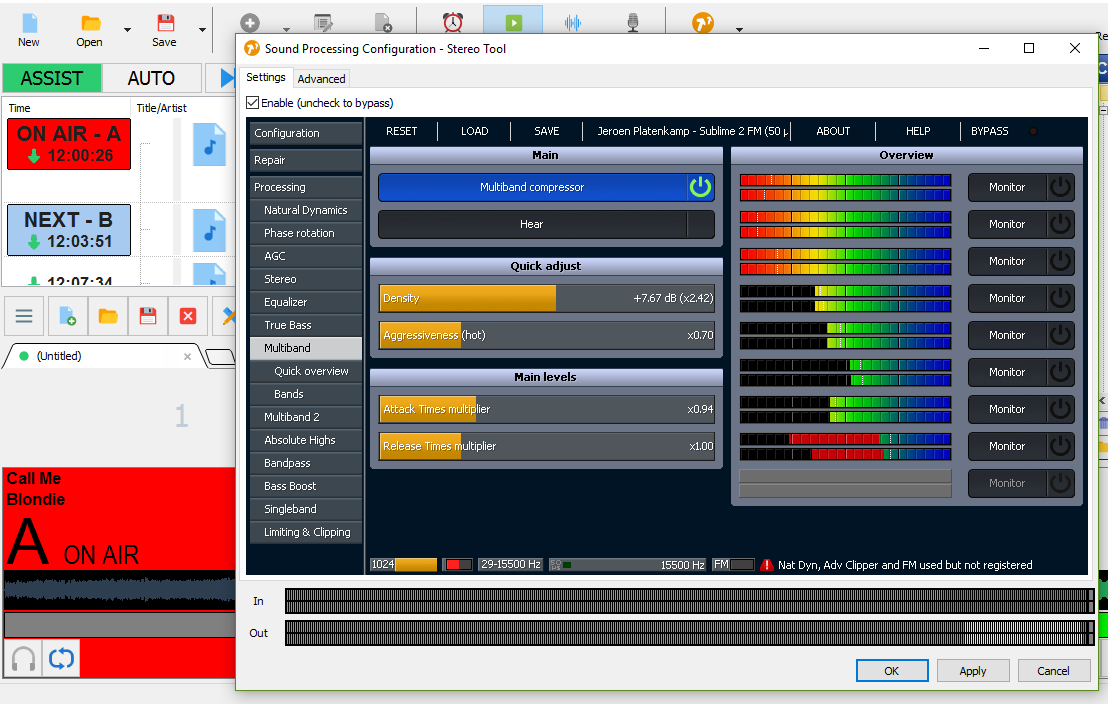Screen dimensions: 1108x704
Task: Open the hamburger menu above playlist
Action: [24, 316]
